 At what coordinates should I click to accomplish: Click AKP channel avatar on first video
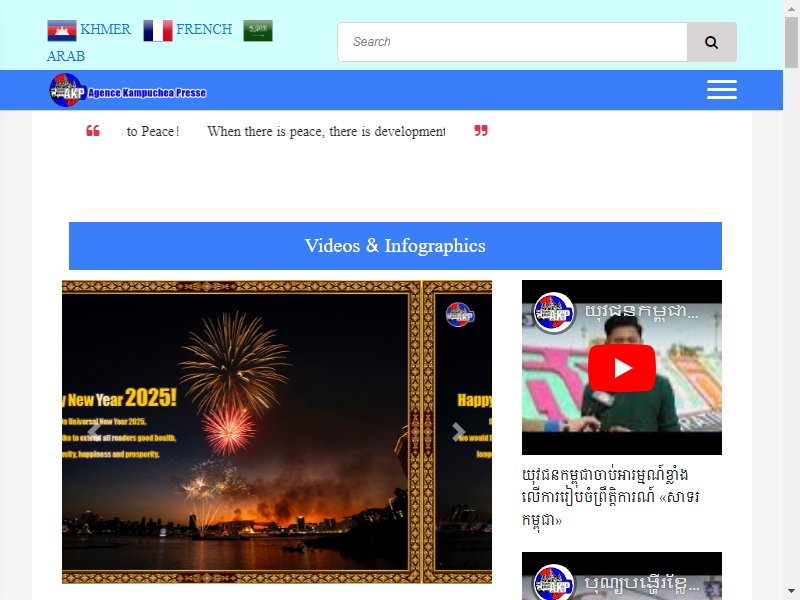[554, 312]
